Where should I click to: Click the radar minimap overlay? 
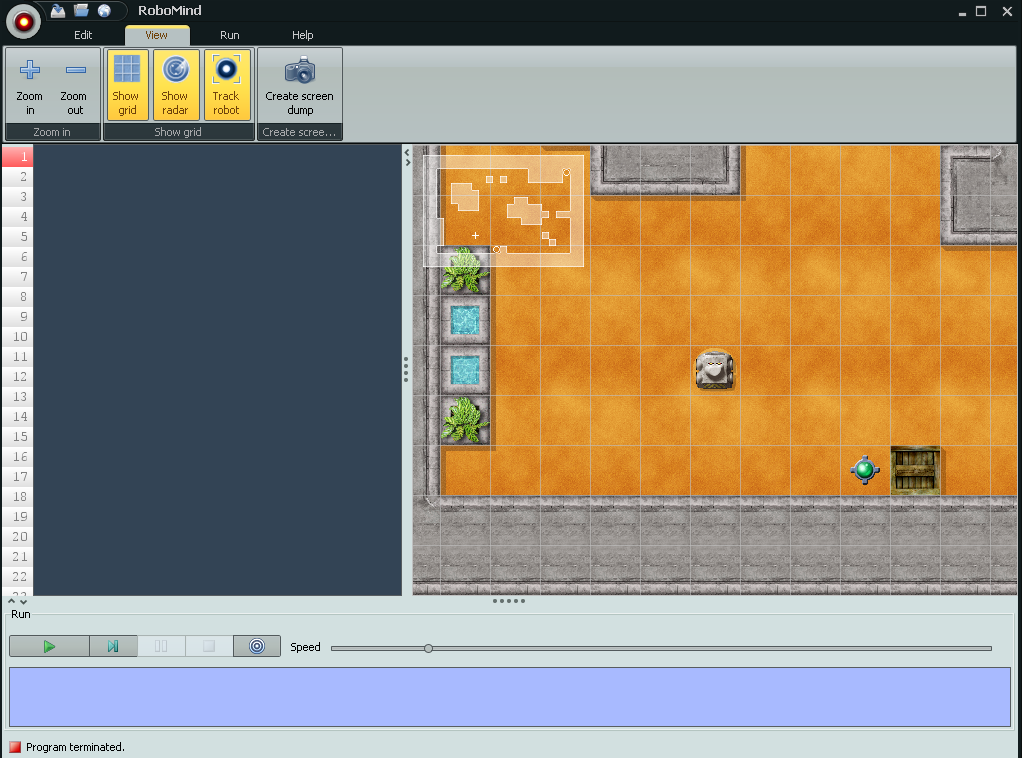[x=503, y=211]
